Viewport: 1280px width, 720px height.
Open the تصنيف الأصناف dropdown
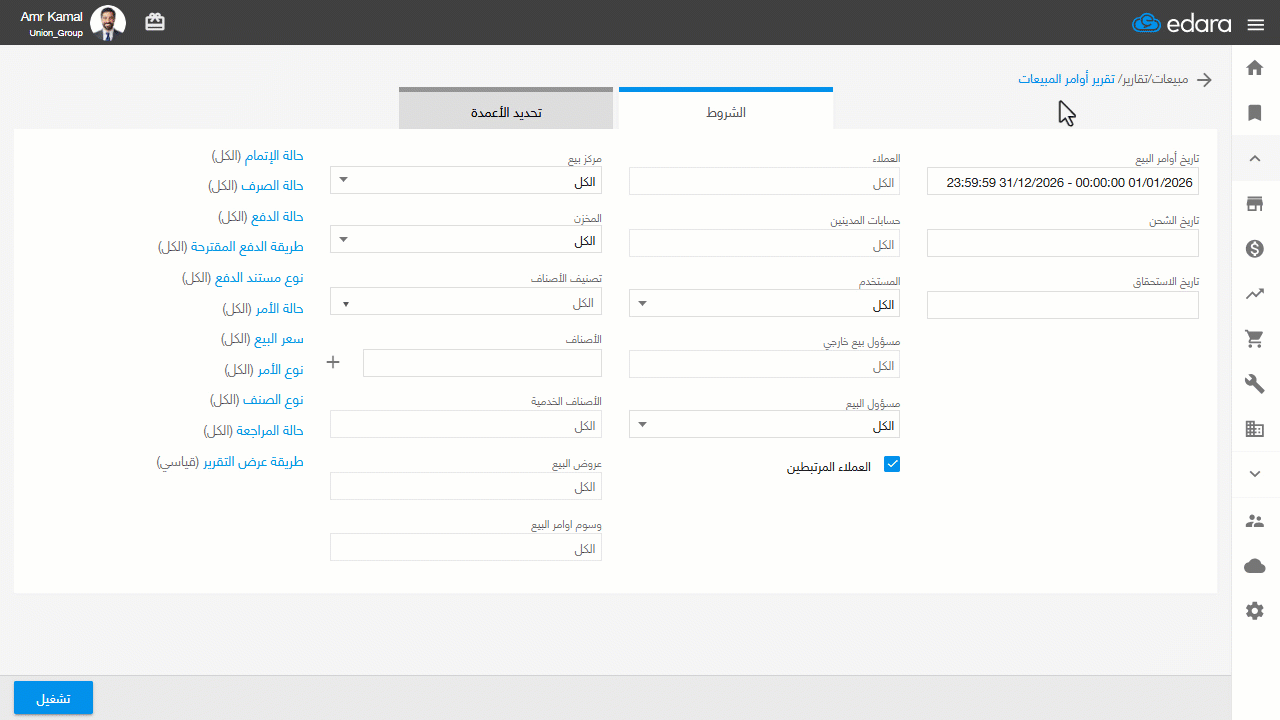(x=466, y=302)
